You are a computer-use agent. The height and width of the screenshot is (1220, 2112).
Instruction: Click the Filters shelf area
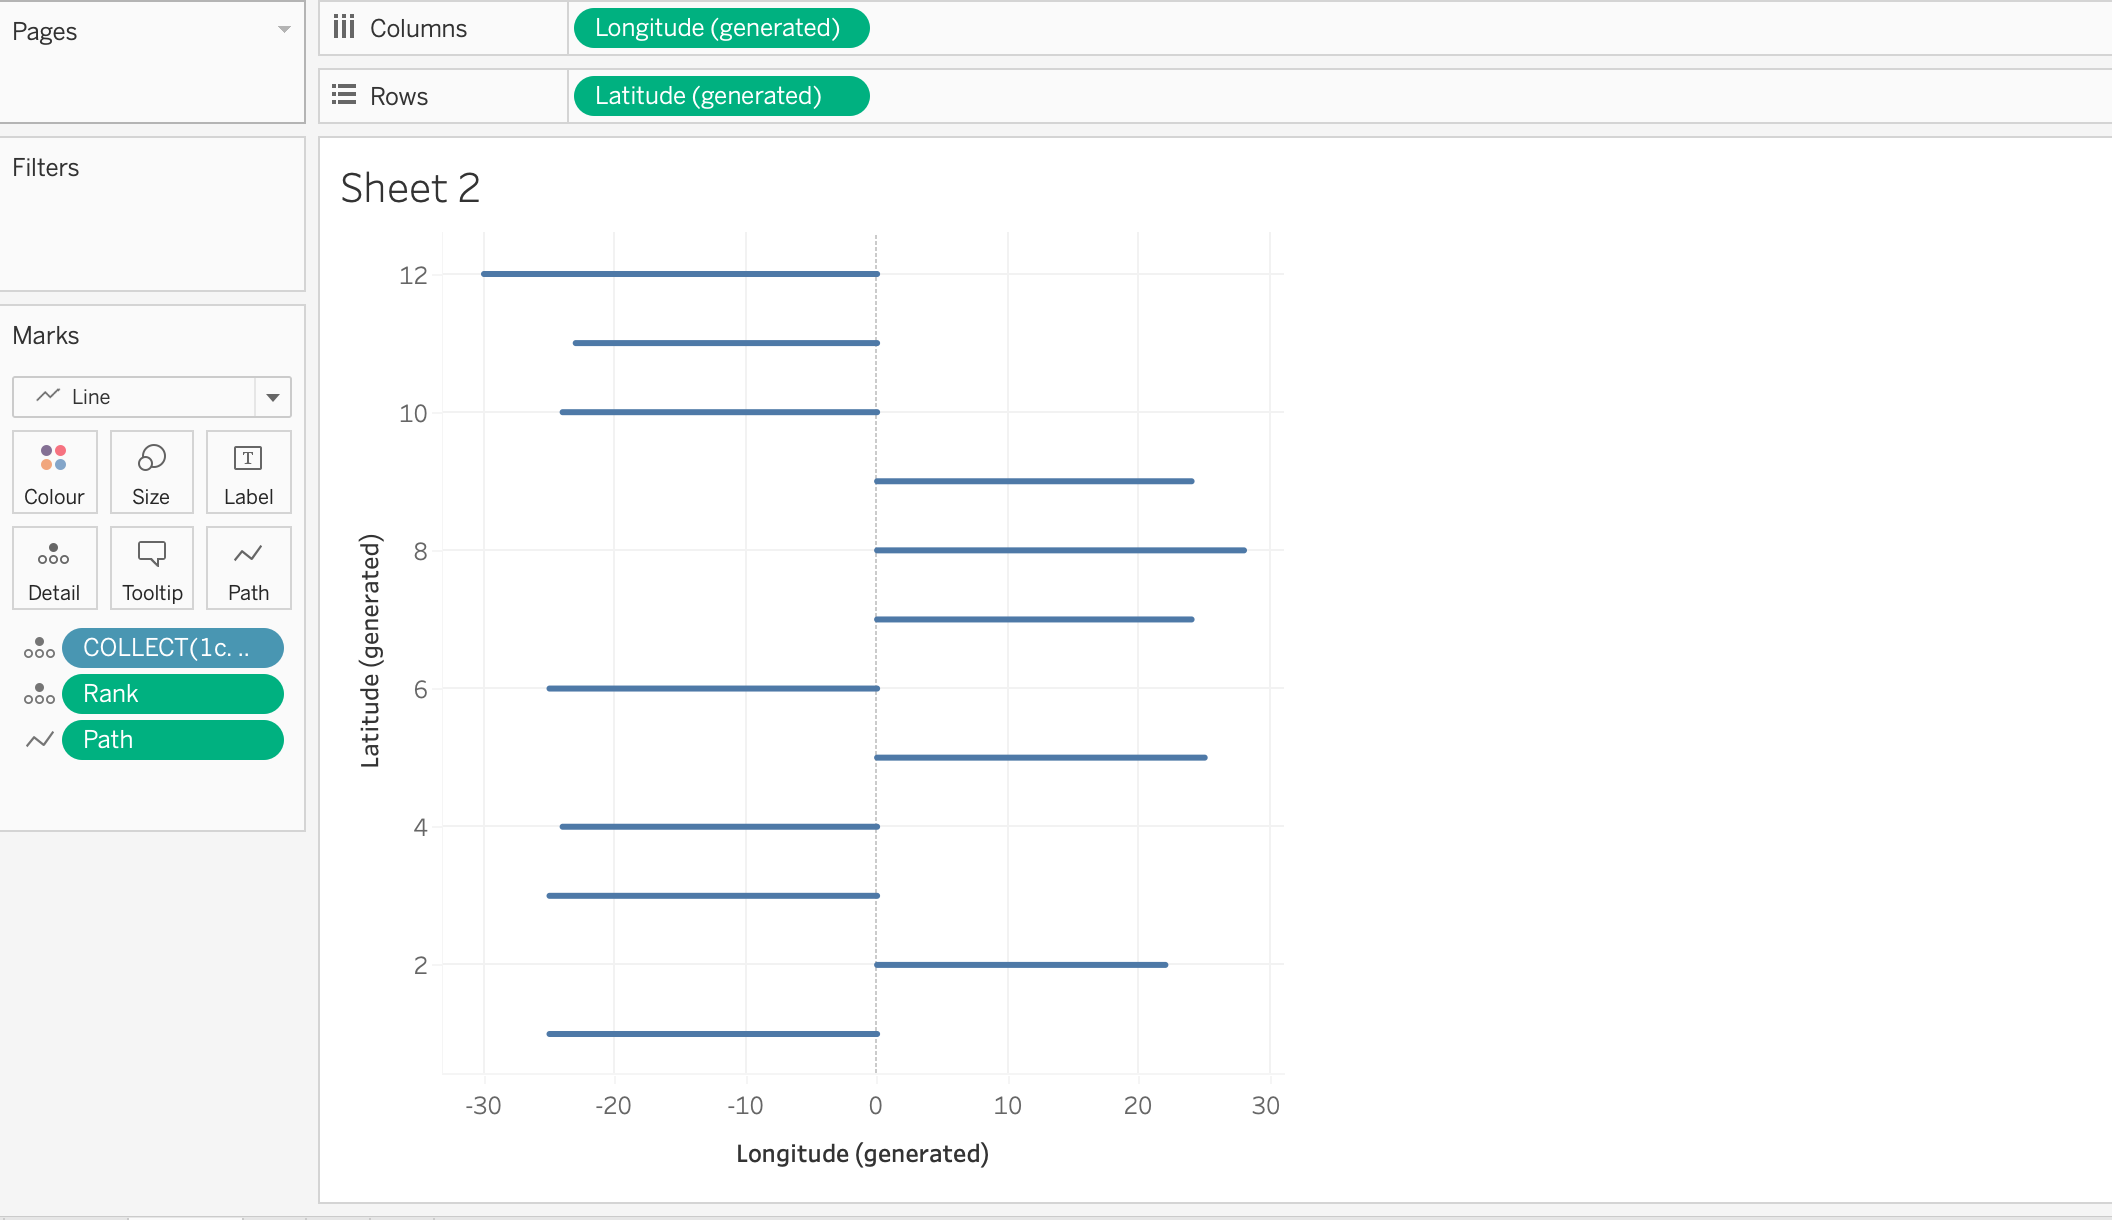point(152,225)
